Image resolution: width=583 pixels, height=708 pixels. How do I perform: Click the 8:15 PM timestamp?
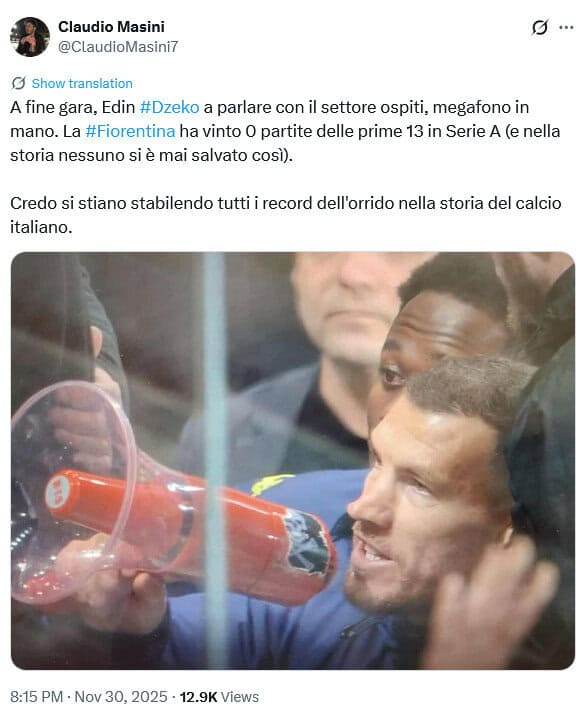(36, 696)
